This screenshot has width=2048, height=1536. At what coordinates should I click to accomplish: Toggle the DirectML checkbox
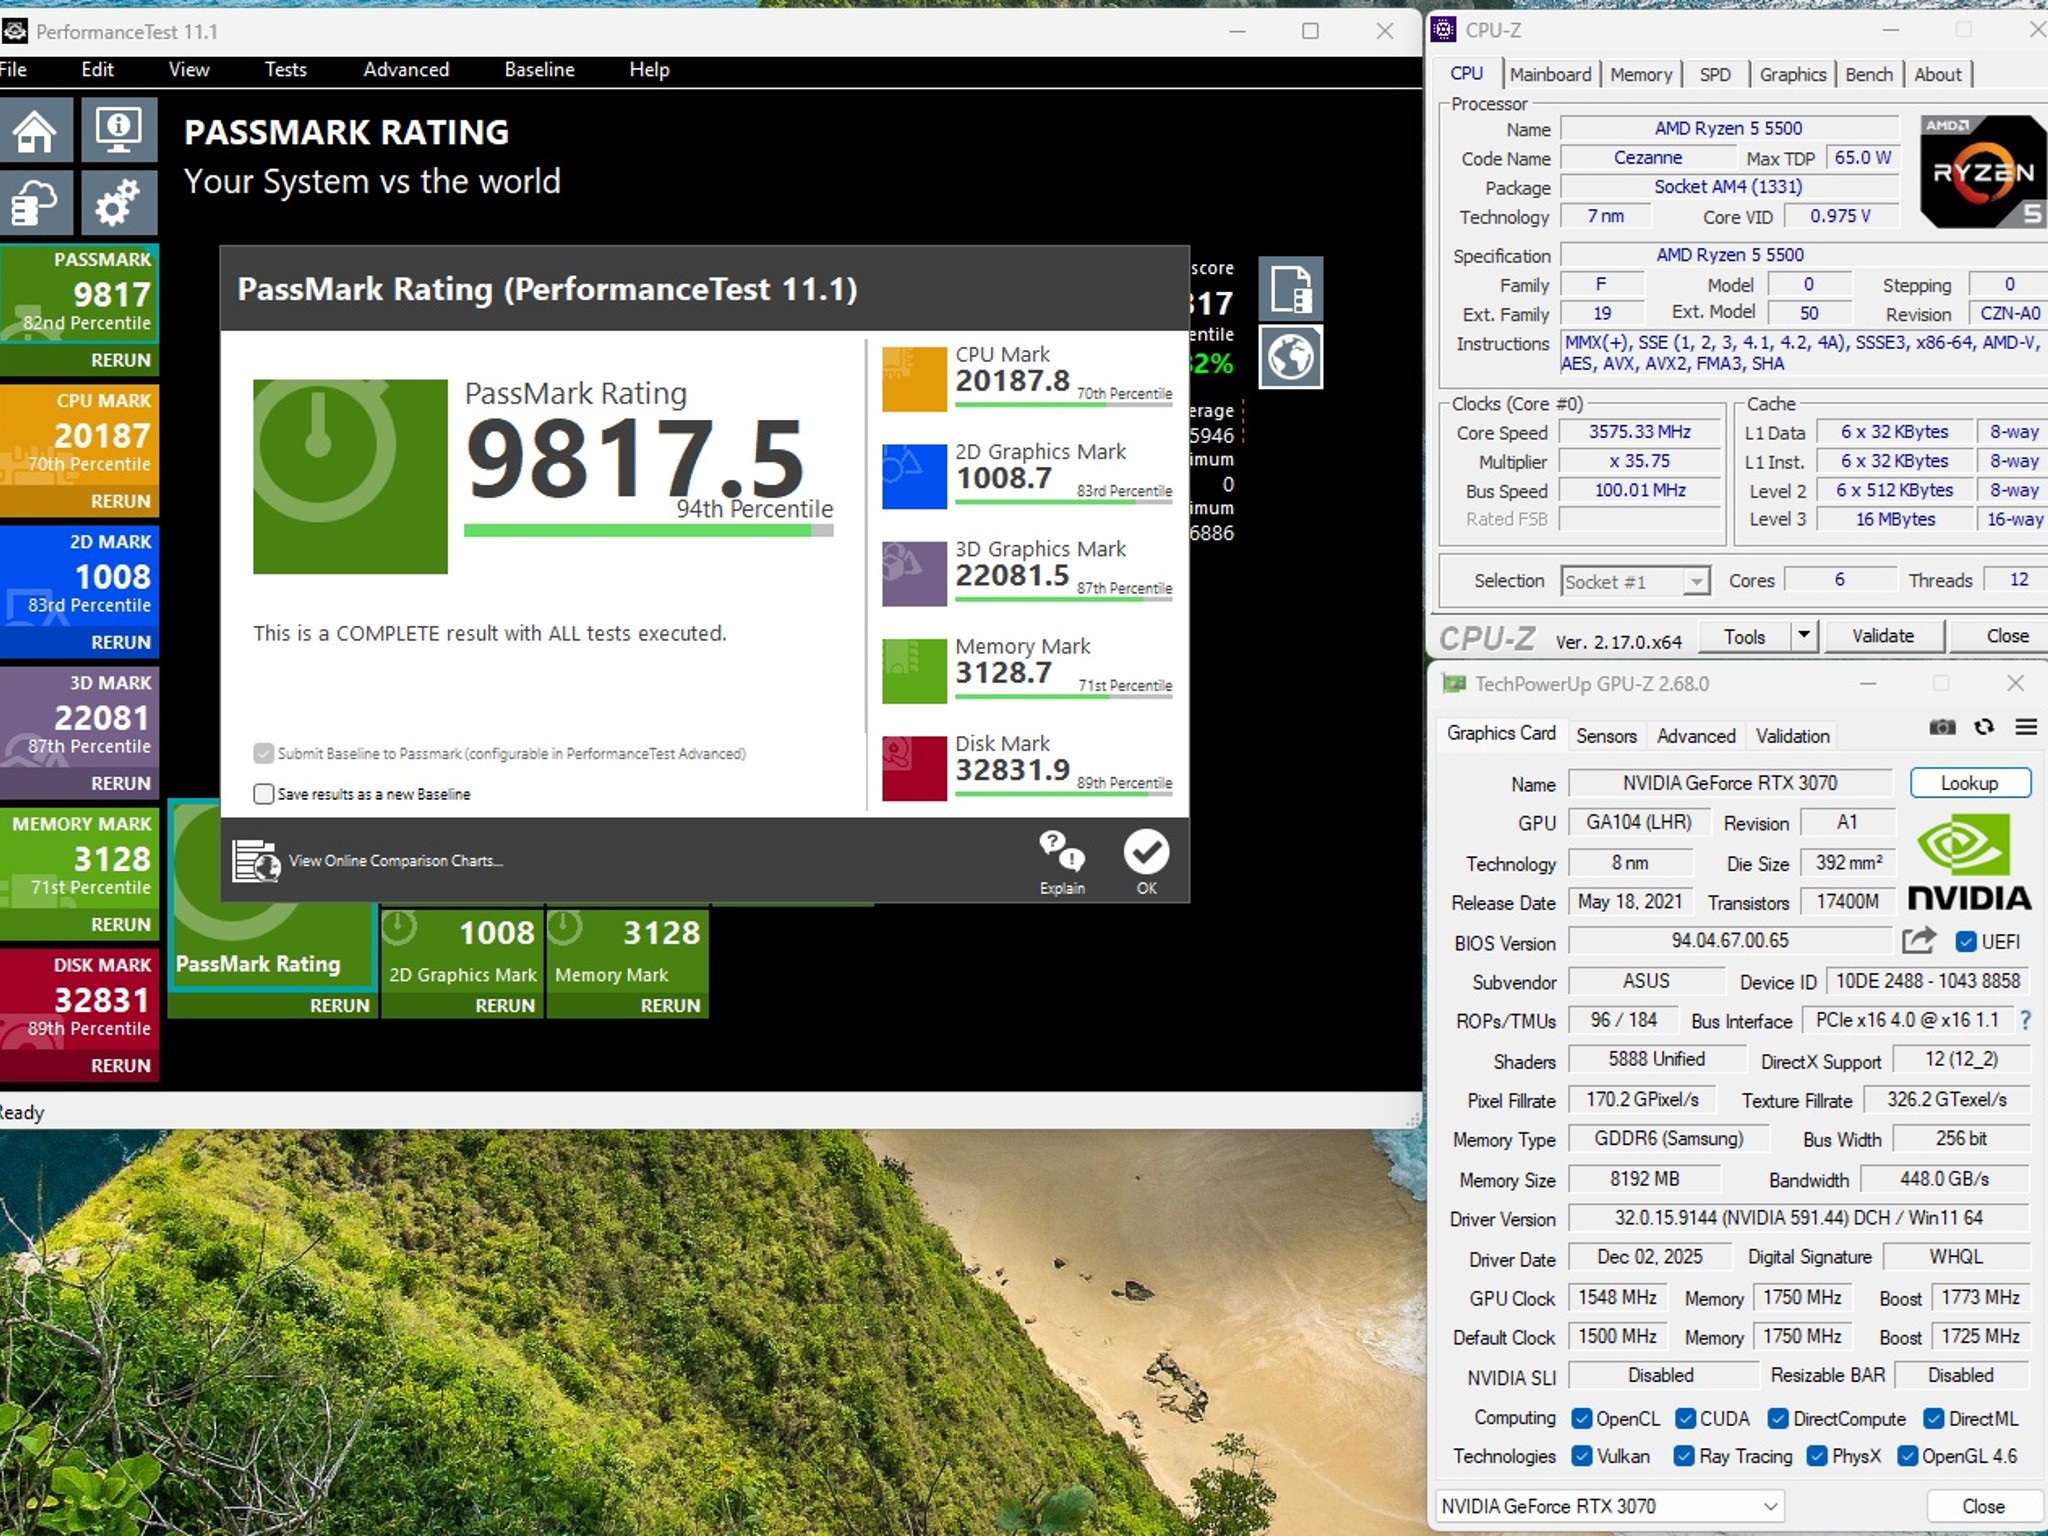click(x=1934, y=1419)
